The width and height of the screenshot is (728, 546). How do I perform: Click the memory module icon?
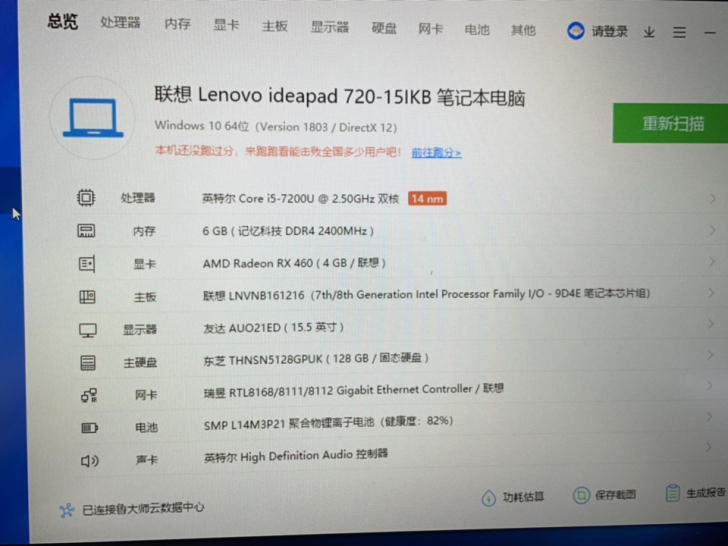[x=86, y=231]
